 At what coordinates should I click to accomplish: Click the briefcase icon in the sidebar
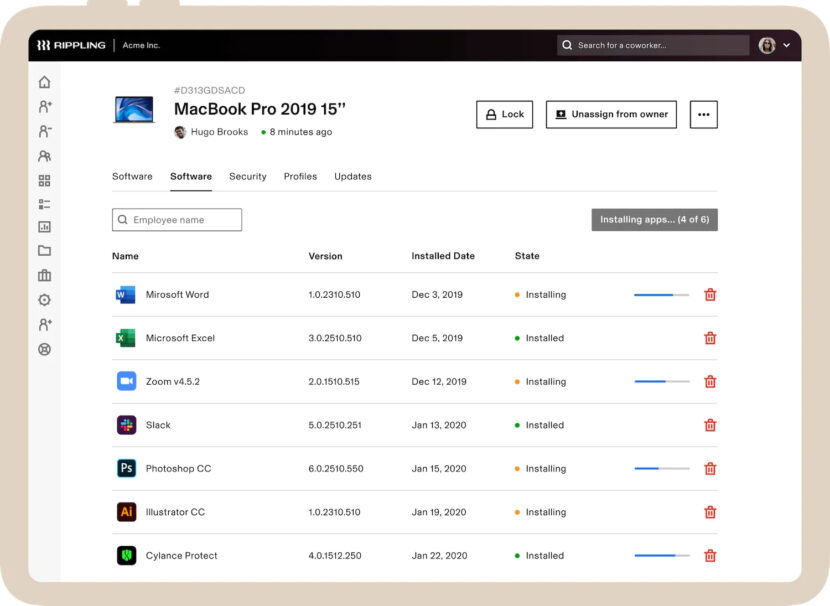point(44,275)
